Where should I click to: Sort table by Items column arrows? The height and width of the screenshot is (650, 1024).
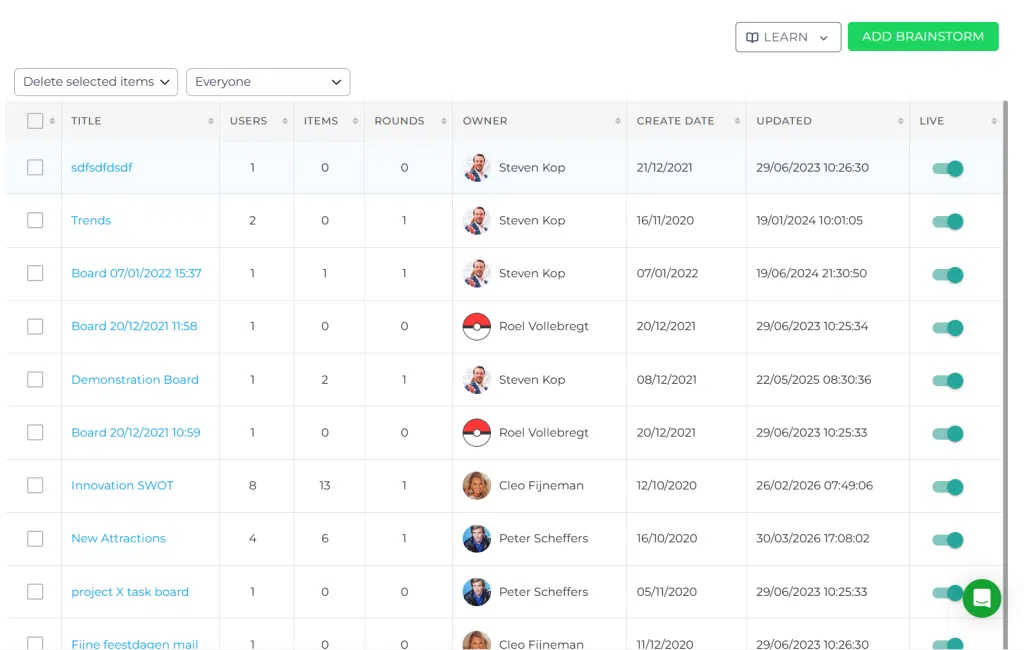355,121
